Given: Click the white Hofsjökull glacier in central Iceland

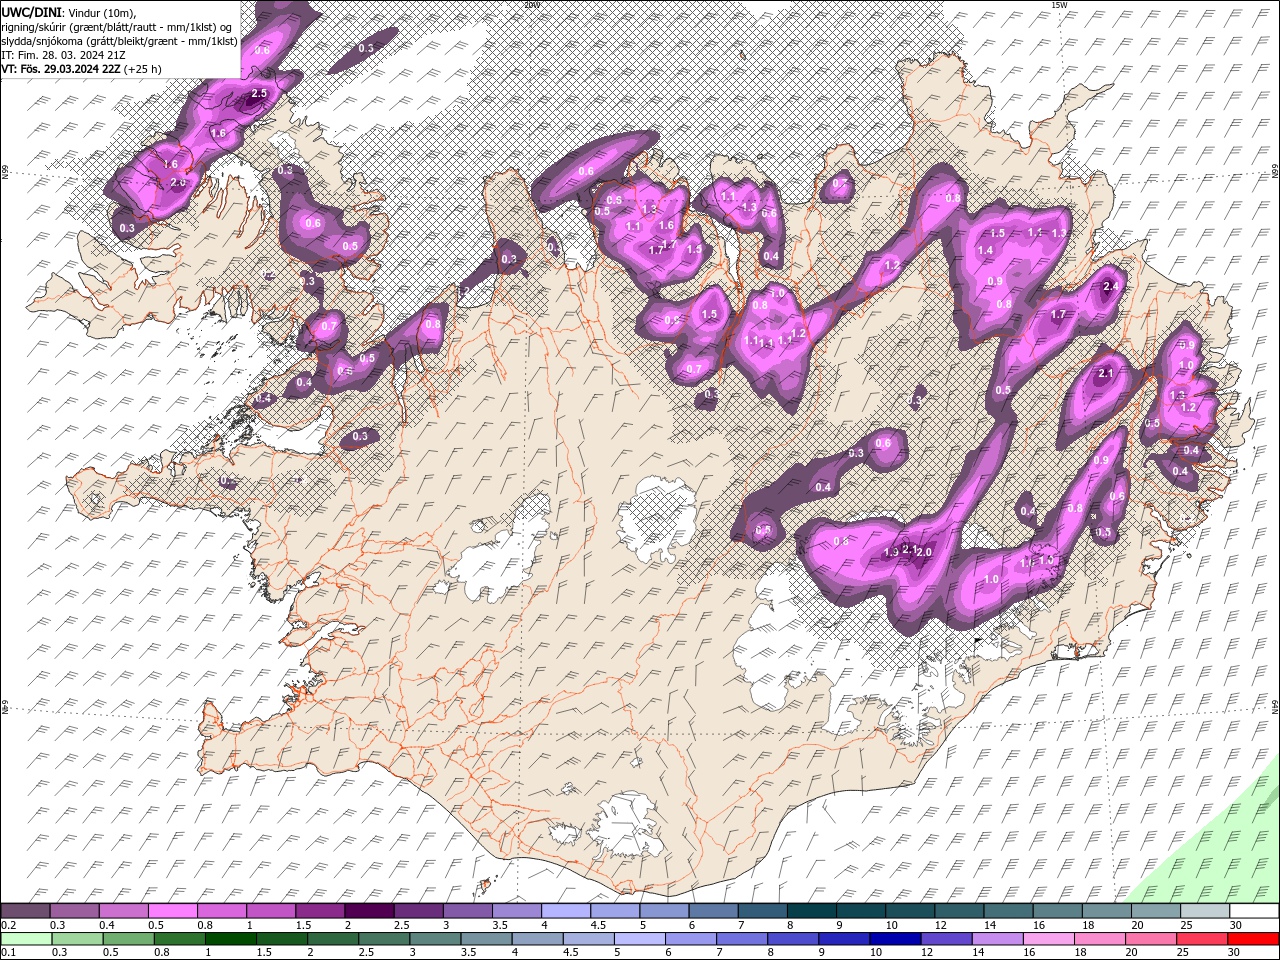Looking at the screenshot, I should [x=657, y=520].
